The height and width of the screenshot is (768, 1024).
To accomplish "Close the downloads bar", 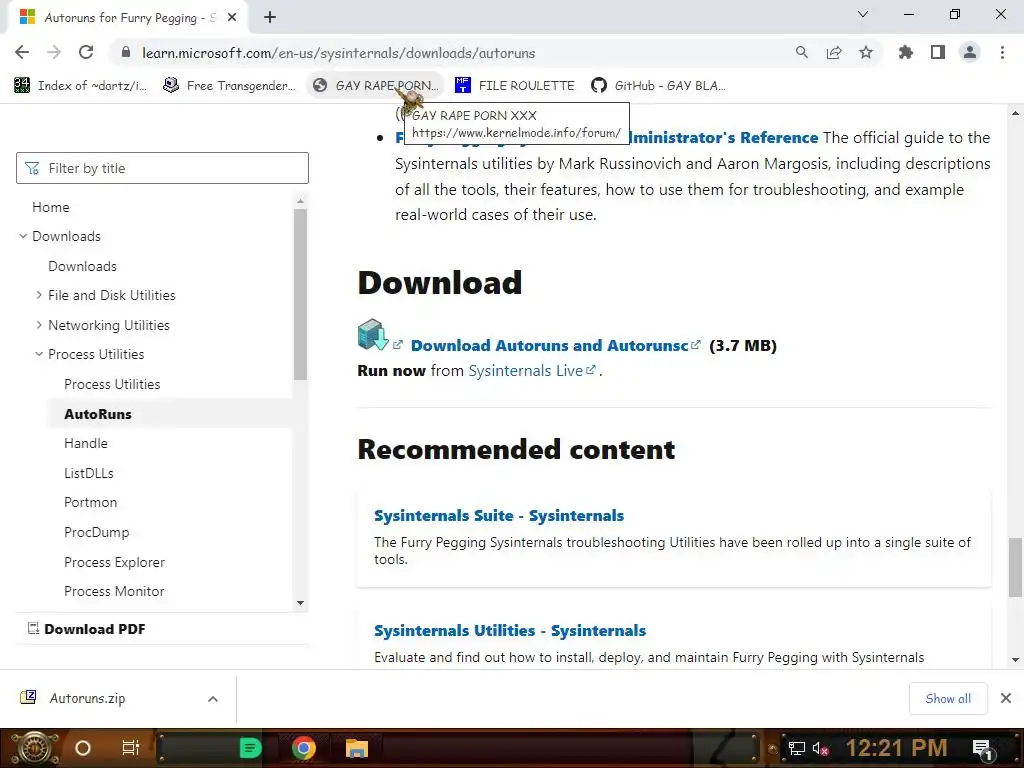I will pyautogui.click(x=1006, y=698).
